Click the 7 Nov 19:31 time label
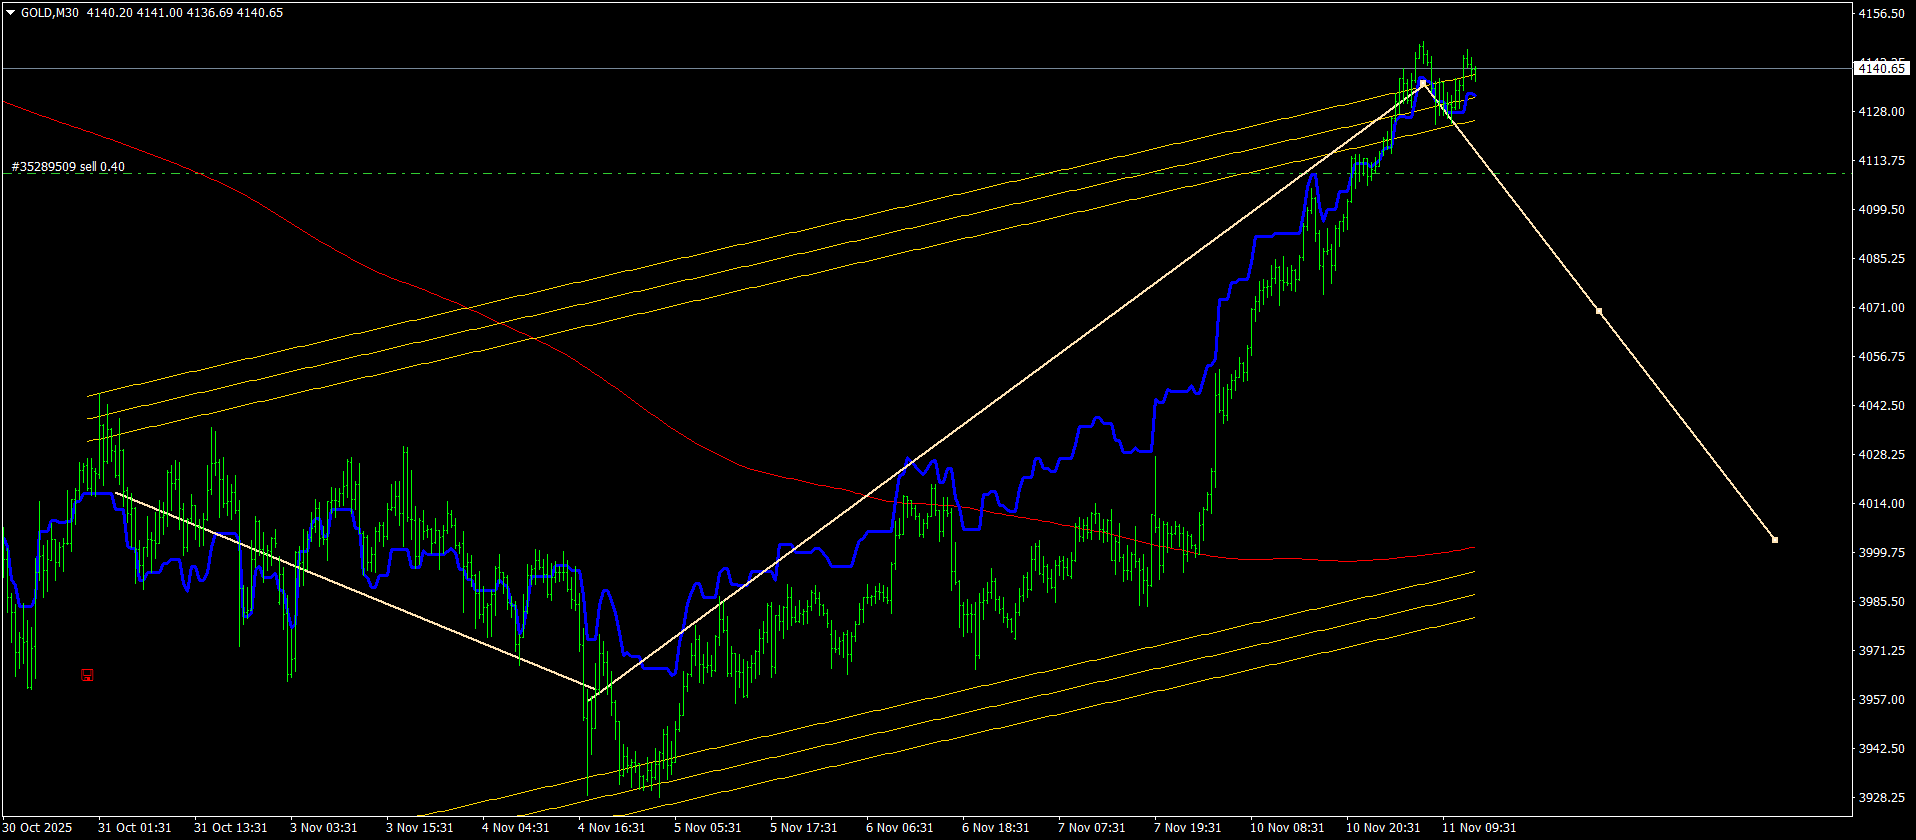Image resolution: width=1916 pixels, height=840 pixels. [x=1188, y=828]
